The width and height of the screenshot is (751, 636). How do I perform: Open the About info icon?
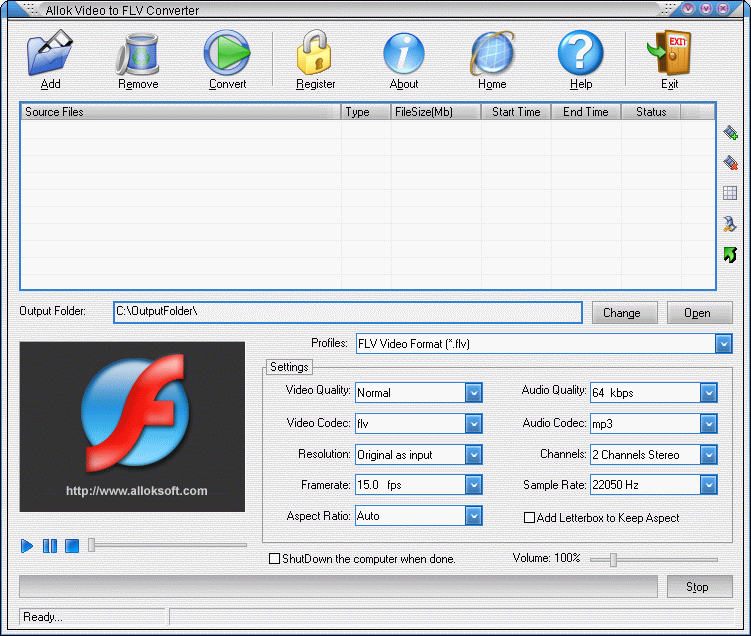(404, 54)
